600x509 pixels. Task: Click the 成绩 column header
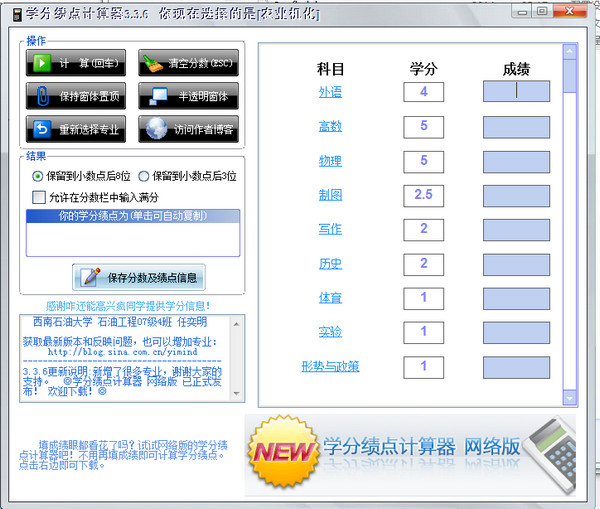click(516, 69)
